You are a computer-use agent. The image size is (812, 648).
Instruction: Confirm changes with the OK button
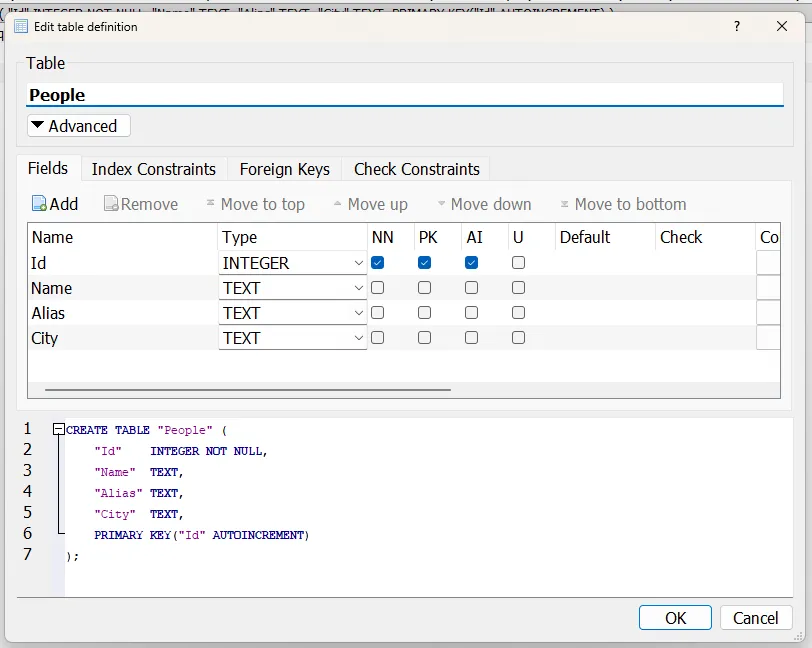pos(675,617)
